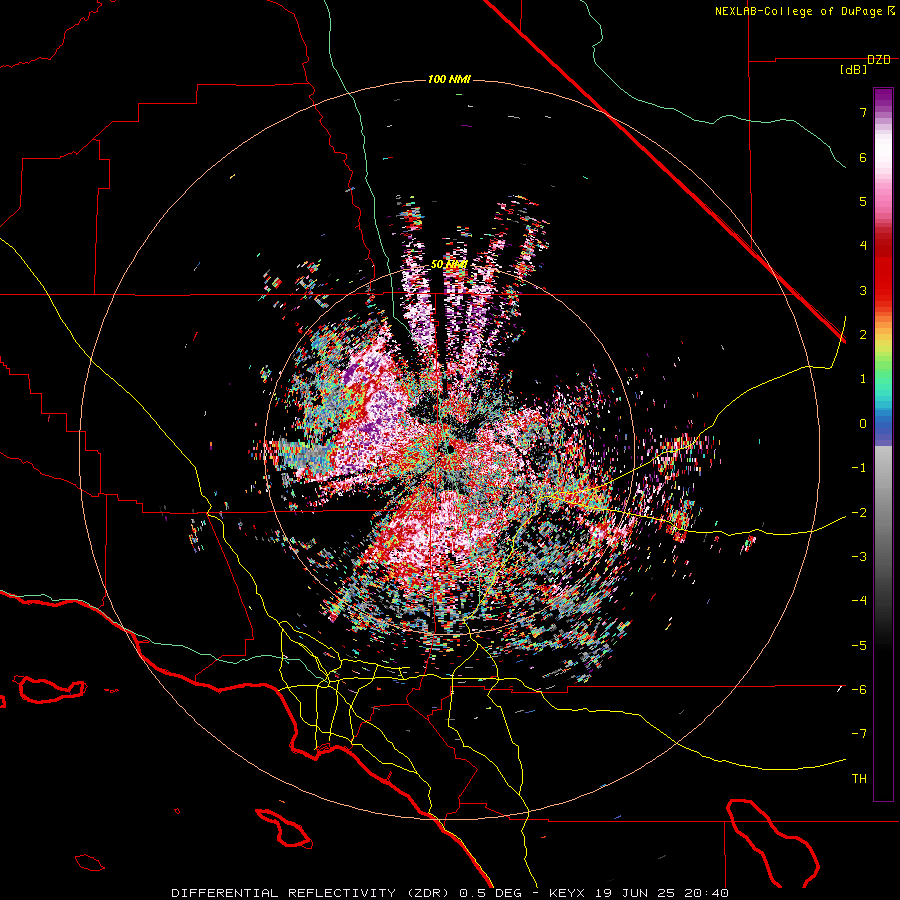Screen dimensions: 900x900
Task: Click the 0 dB tick label on the legend
Action: click(x=863, y=424)
